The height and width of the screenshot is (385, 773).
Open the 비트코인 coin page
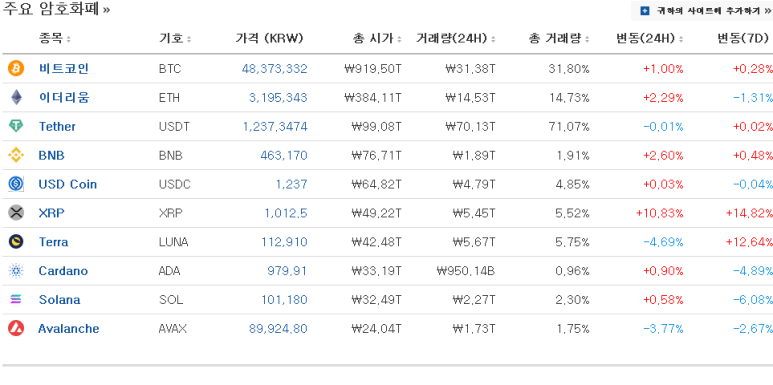(64, 68)
